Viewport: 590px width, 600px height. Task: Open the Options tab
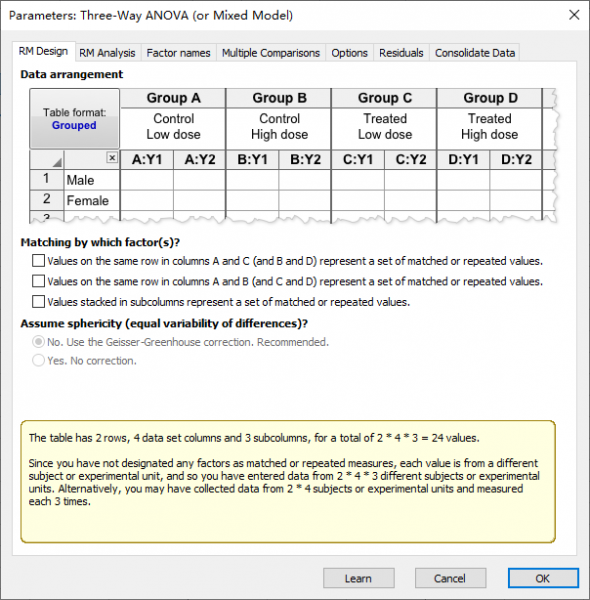tap(349, 53)
